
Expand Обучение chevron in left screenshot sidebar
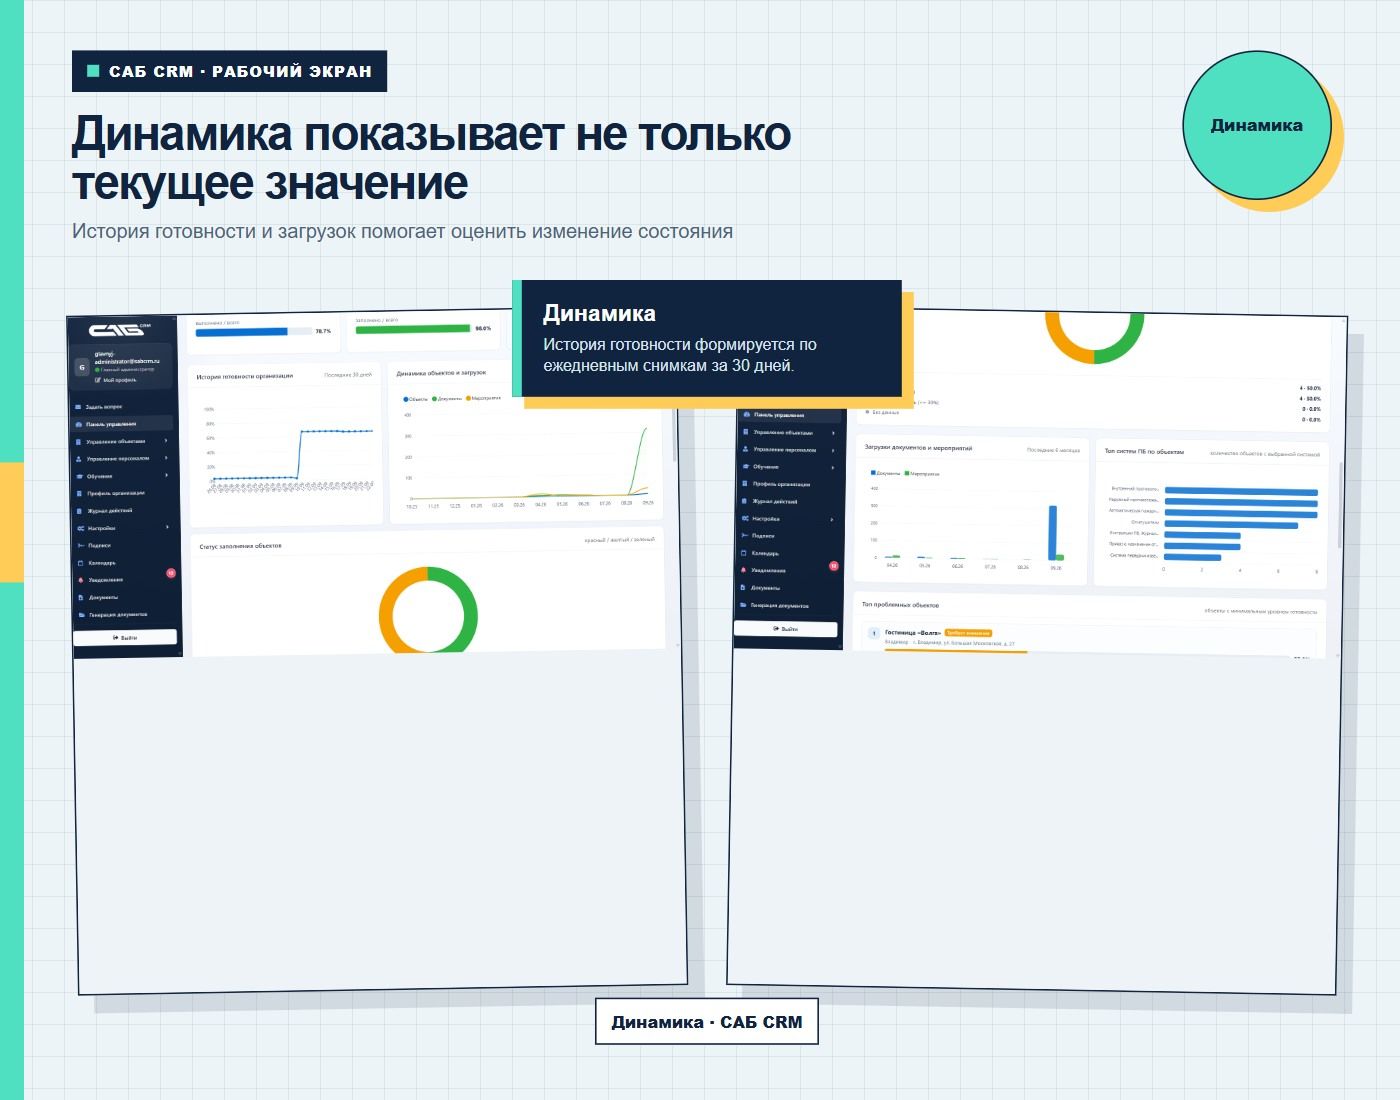point(167,475)
